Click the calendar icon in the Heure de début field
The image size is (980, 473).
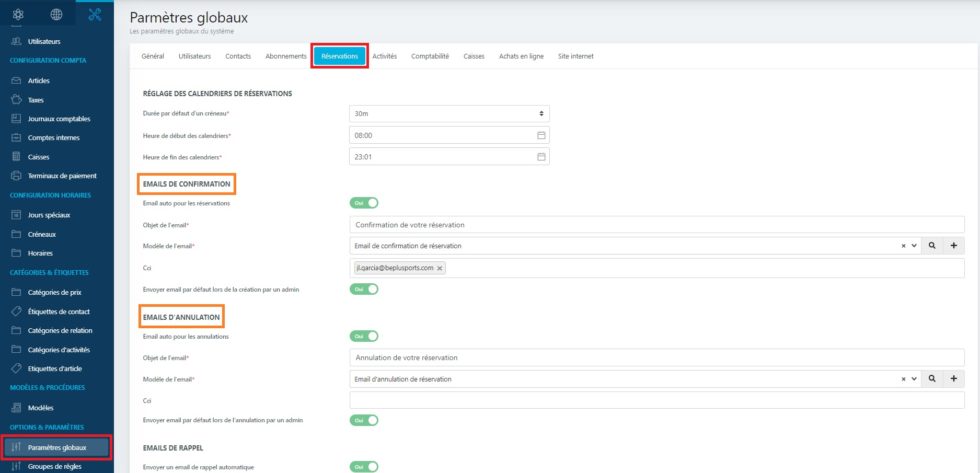coord(541,135)
